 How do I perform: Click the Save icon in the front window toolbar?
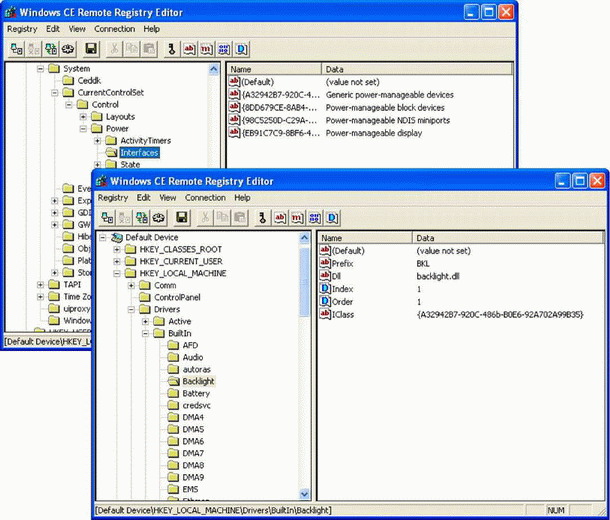(182, 217)
